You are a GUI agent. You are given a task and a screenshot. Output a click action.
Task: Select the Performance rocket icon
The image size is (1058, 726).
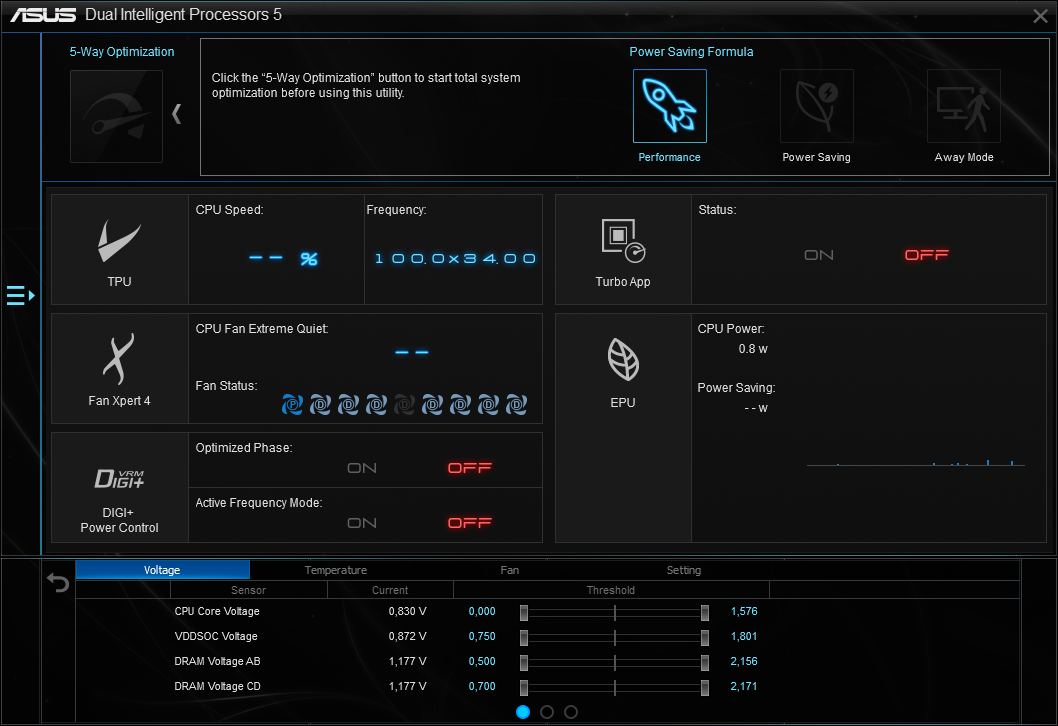tap(669, 106)
